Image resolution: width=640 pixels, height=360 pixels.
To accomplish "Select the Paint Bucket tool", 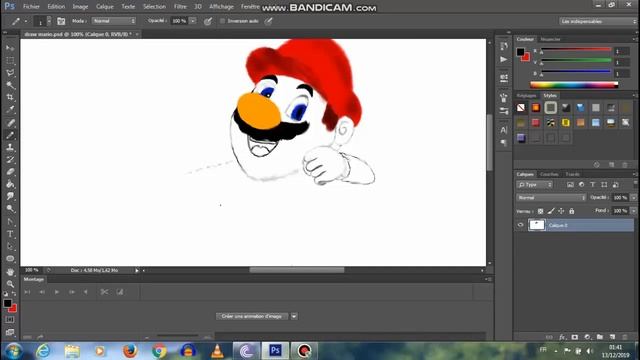I will point(10,184).
